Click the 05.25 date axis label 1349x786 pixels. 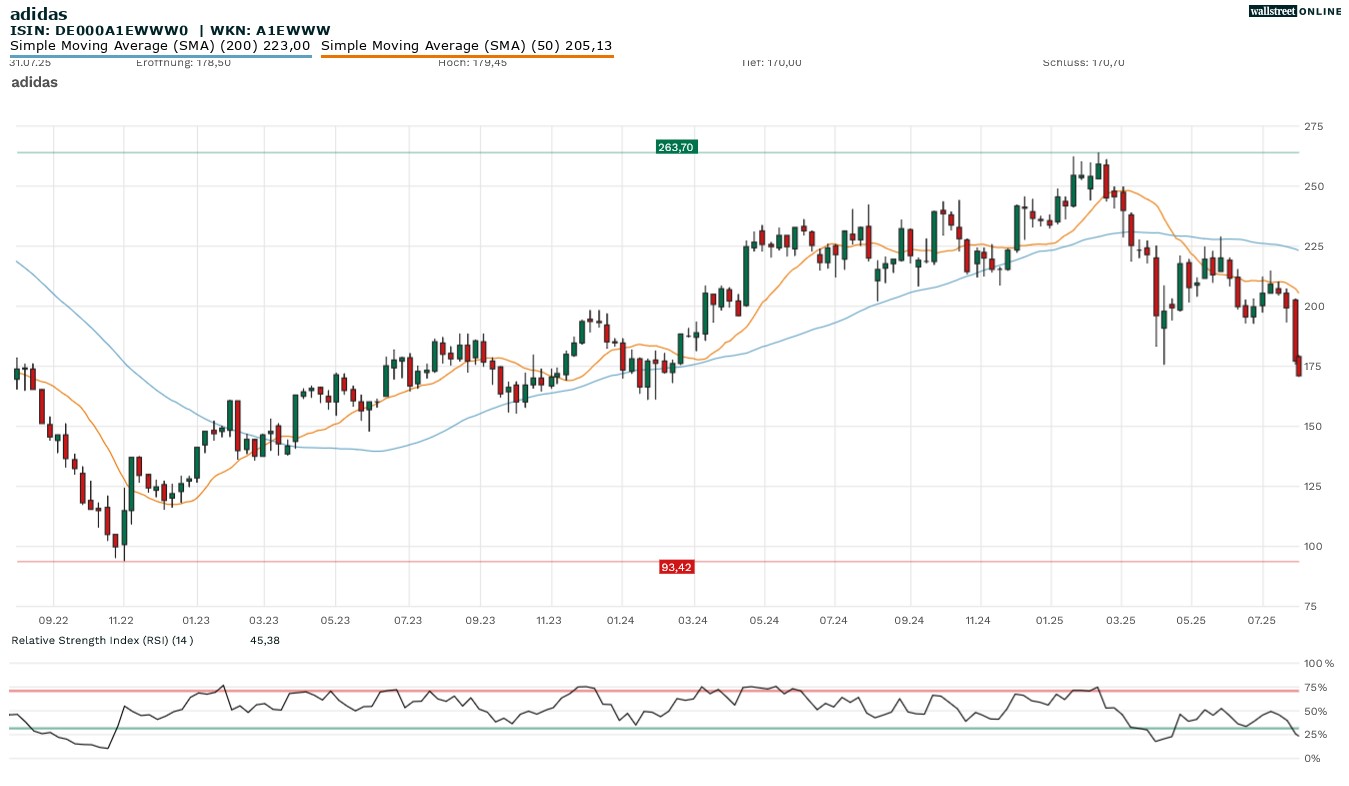click(1191, 620)
